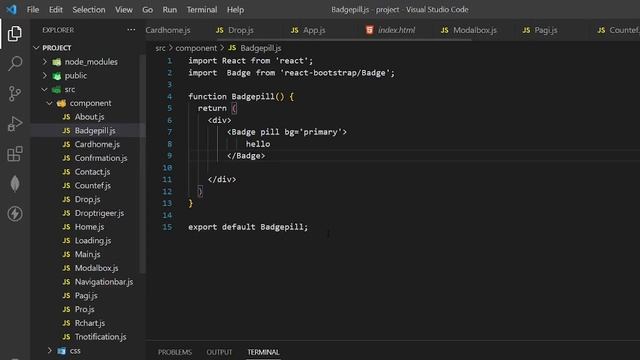The height and width of the screenshot is (360, 640).
Task: Open the Extensions view
Action: (x=15, y=154)
